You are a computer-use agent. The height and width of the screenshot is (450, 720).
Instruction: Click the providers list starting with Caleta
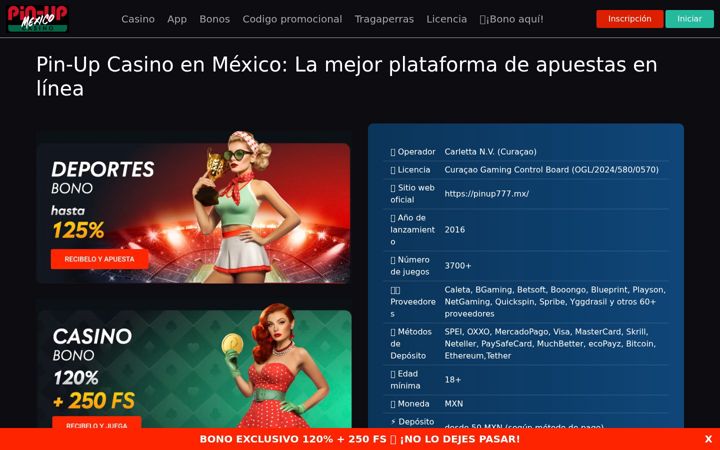click(x=555, y=302)
